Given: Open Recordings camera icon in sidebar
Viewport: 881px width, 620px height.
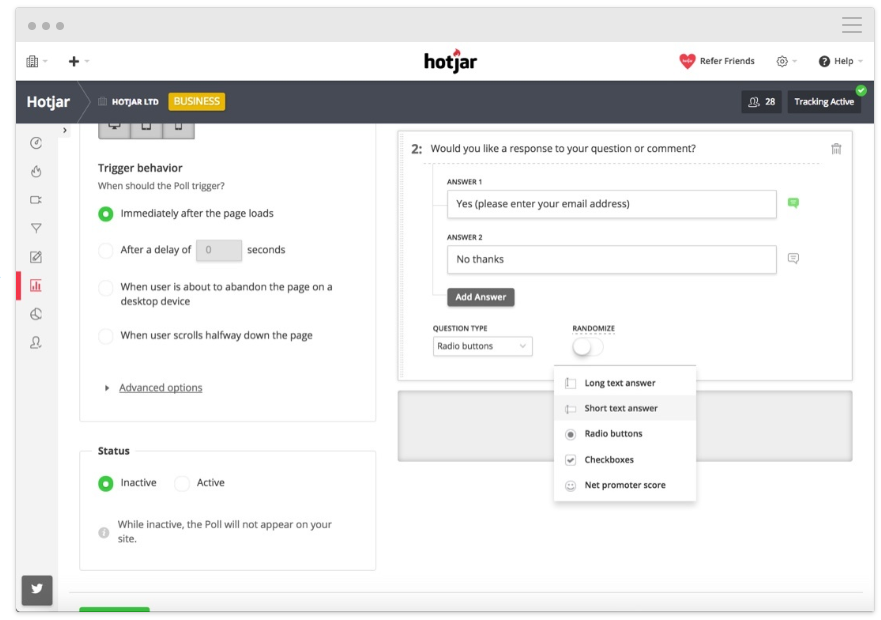Looking at the screenshot, I should (36, 200).
